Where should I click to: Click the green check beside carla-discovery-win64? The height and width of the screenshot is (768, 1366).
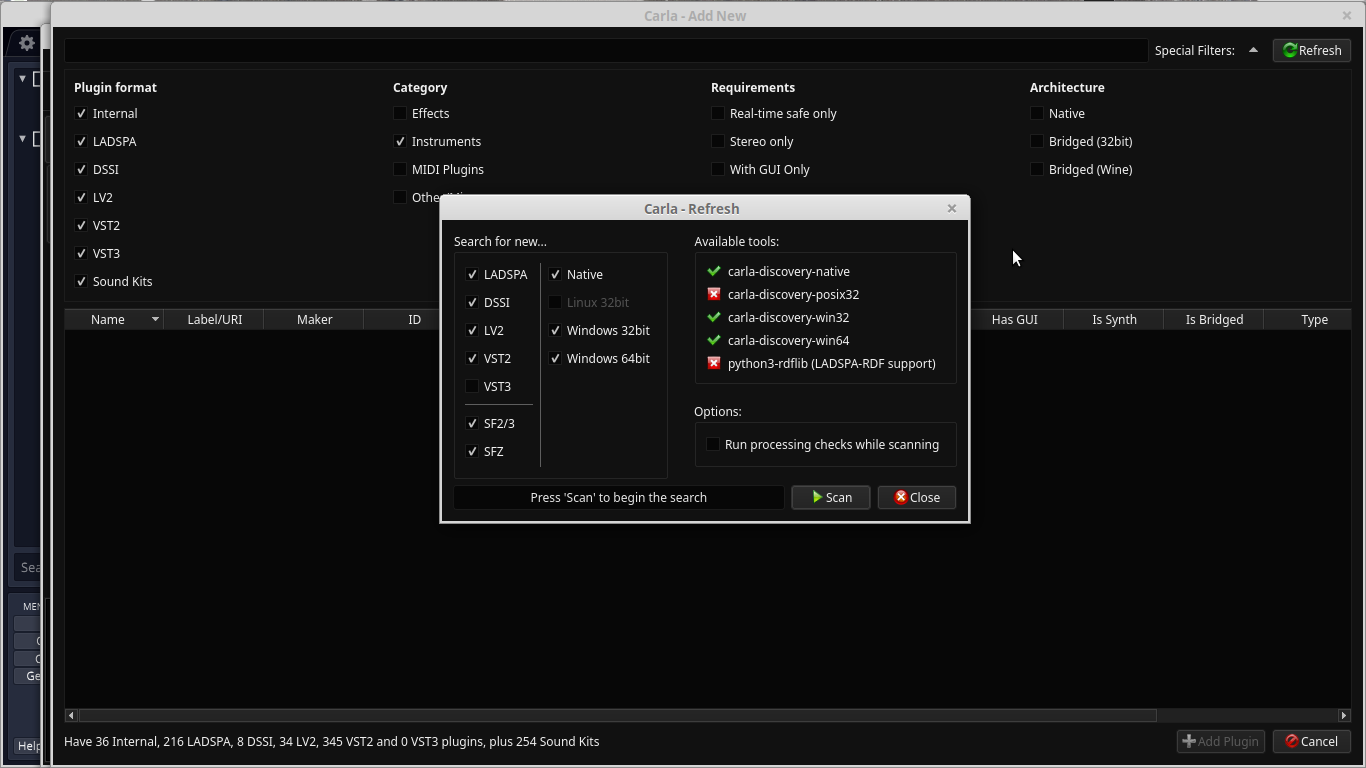(714, 340)
